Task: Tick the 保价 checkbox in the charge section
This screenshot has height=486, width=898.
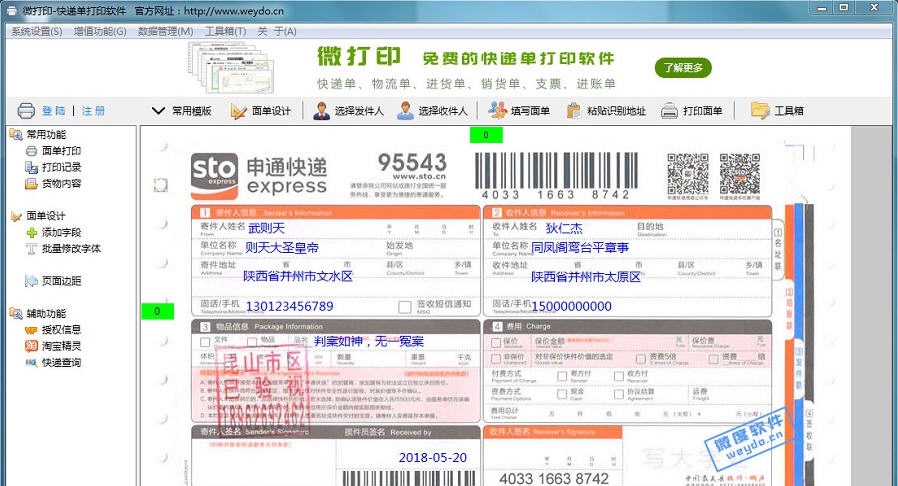Action: (x=496, y=343)
